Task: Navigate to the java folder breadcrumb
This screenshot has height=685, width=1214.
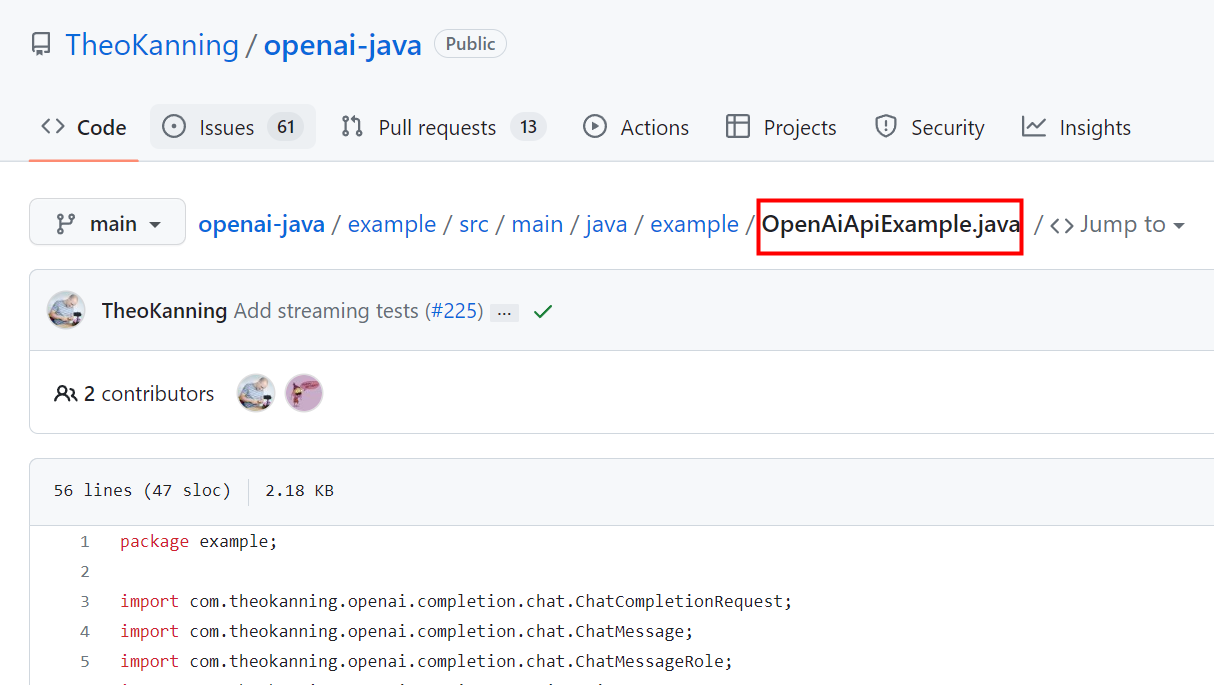Action: 606,224
